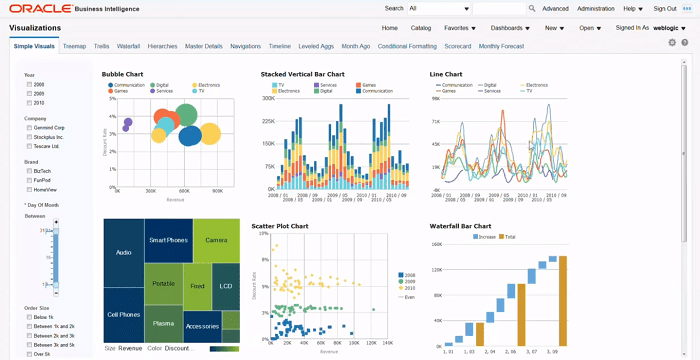Open the Monthly Forecast tab
This screenshot has width=700, height=360.
click(501, 46)
